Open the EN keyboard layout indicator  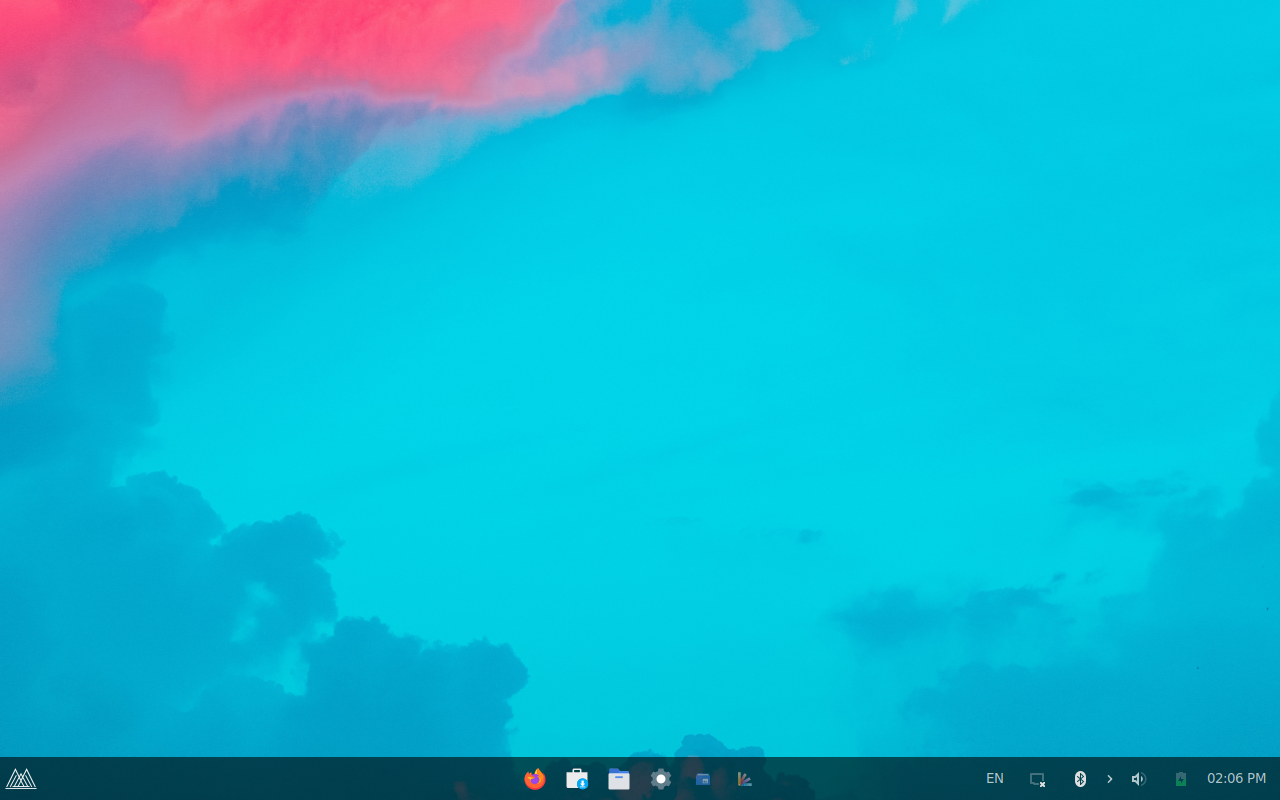995,779
